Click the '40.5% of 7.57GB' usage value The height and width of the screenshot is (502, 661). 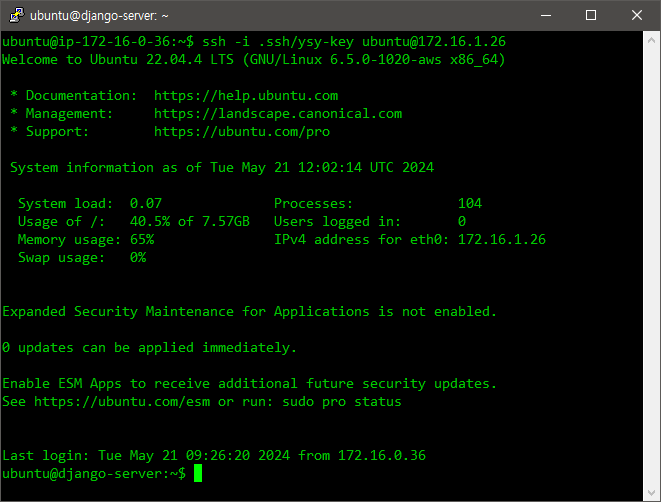190,222
